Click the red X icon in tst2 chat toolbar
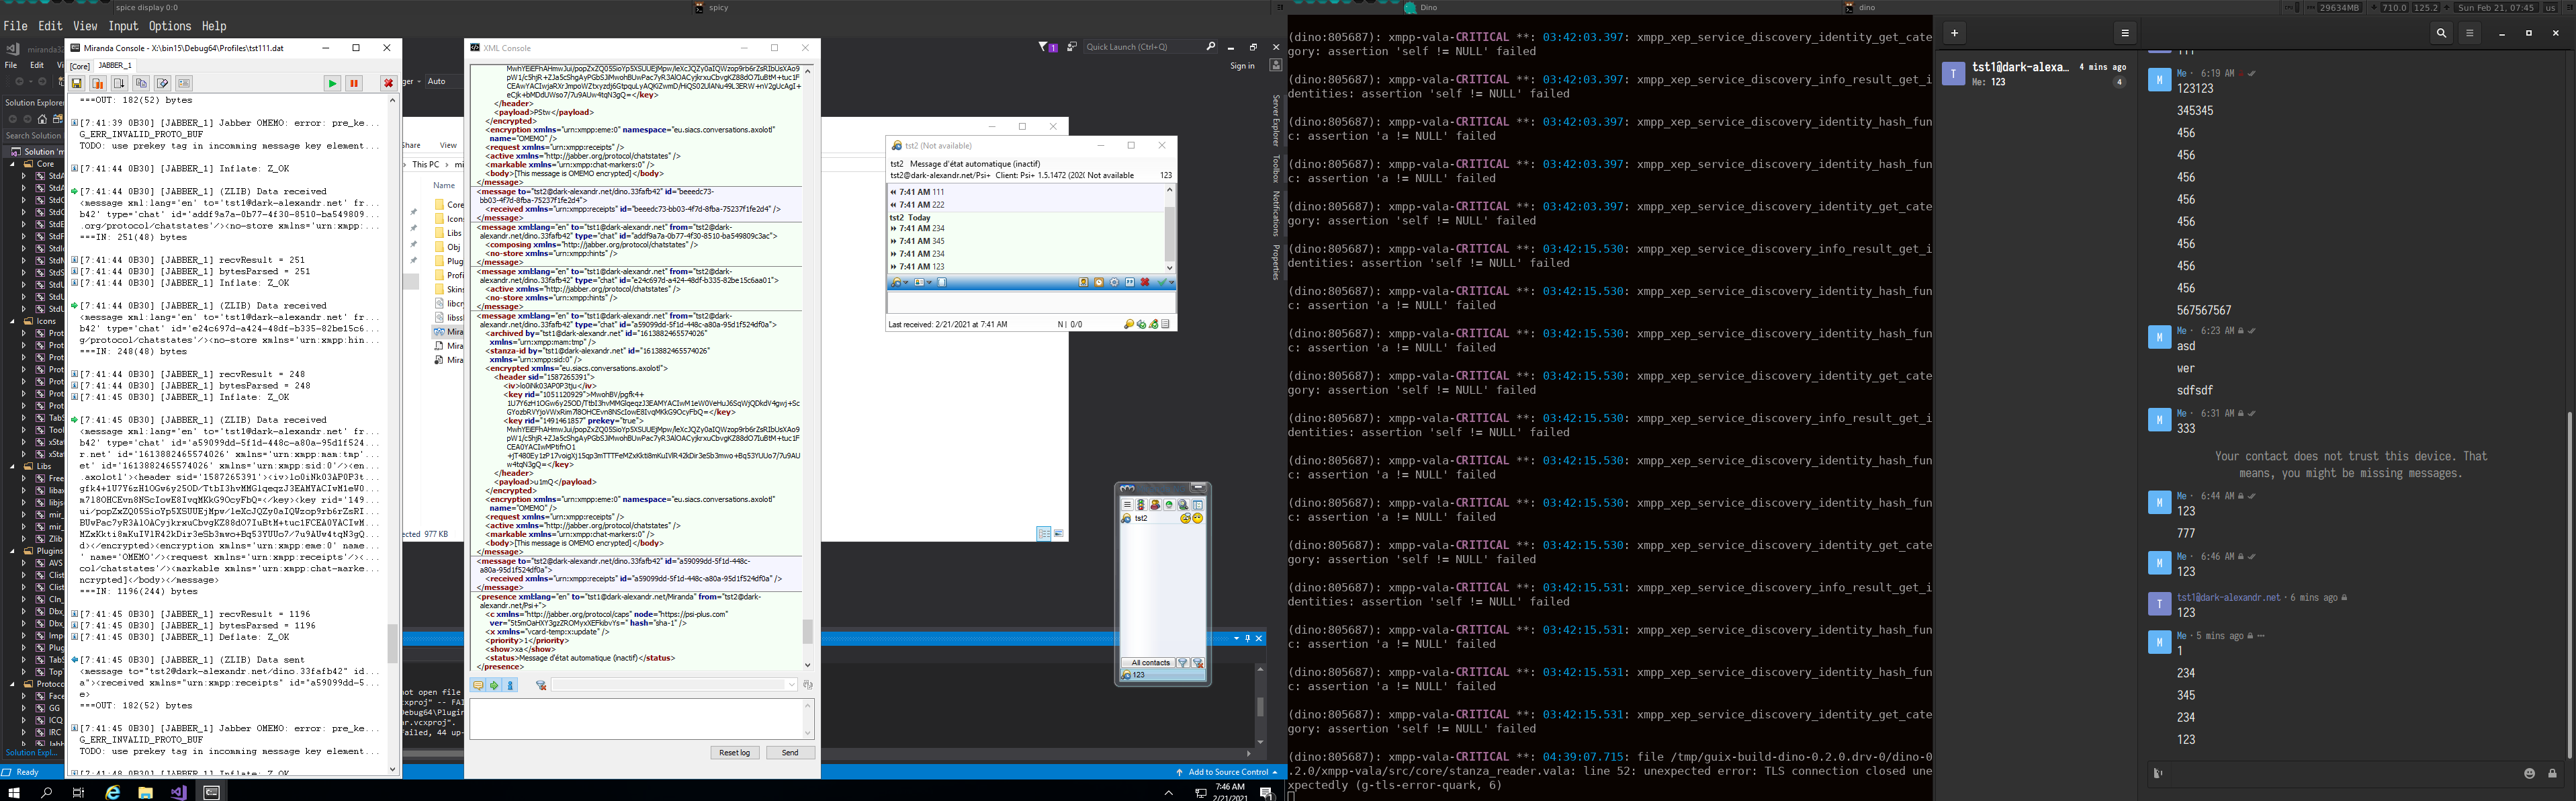This screenshot has width=2576, height=801. coord(1145,283)
